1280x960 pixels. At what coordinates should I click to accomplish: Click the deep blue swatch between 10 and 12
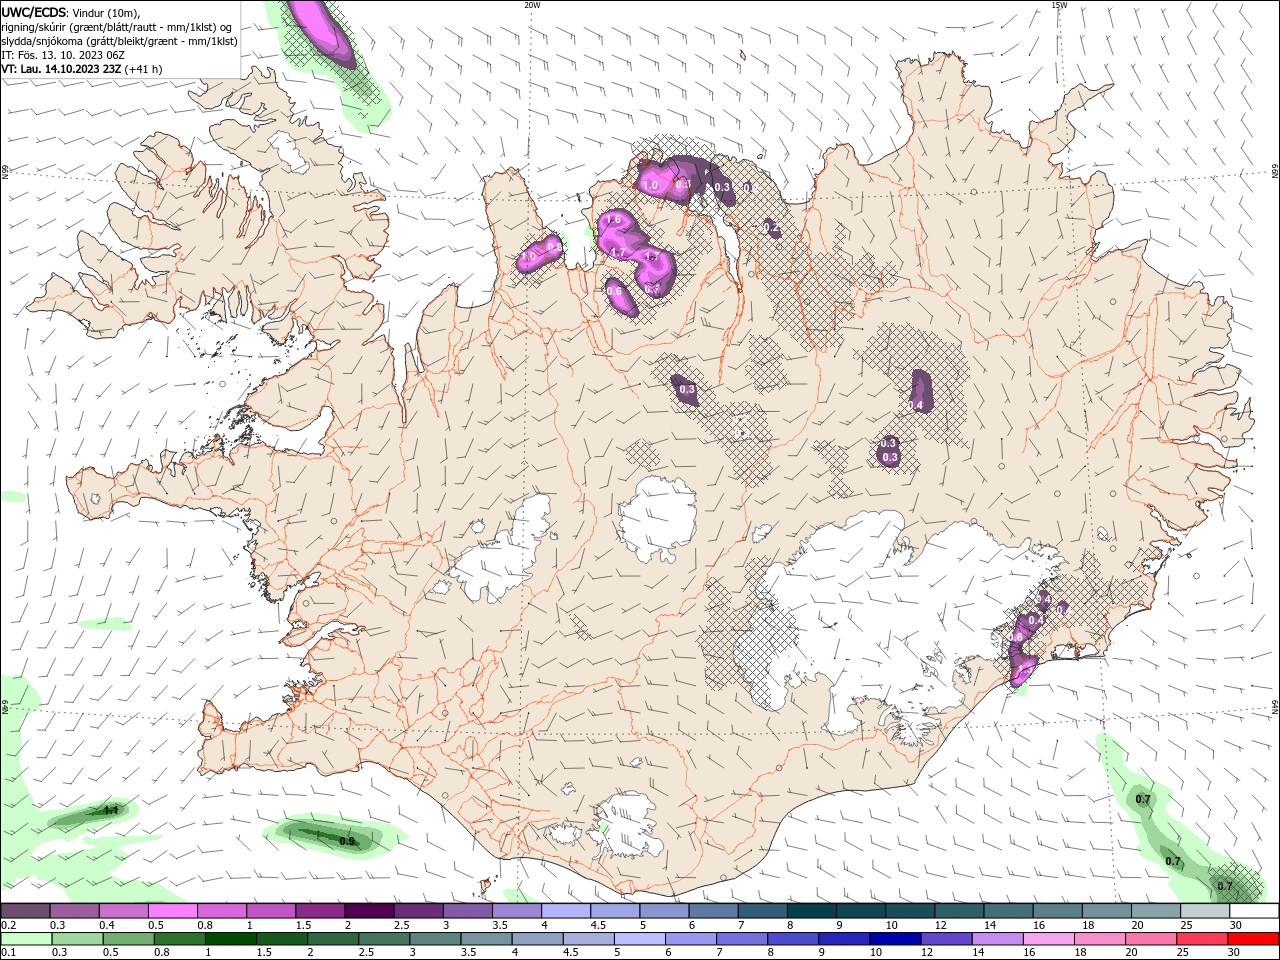click(895, 939)
